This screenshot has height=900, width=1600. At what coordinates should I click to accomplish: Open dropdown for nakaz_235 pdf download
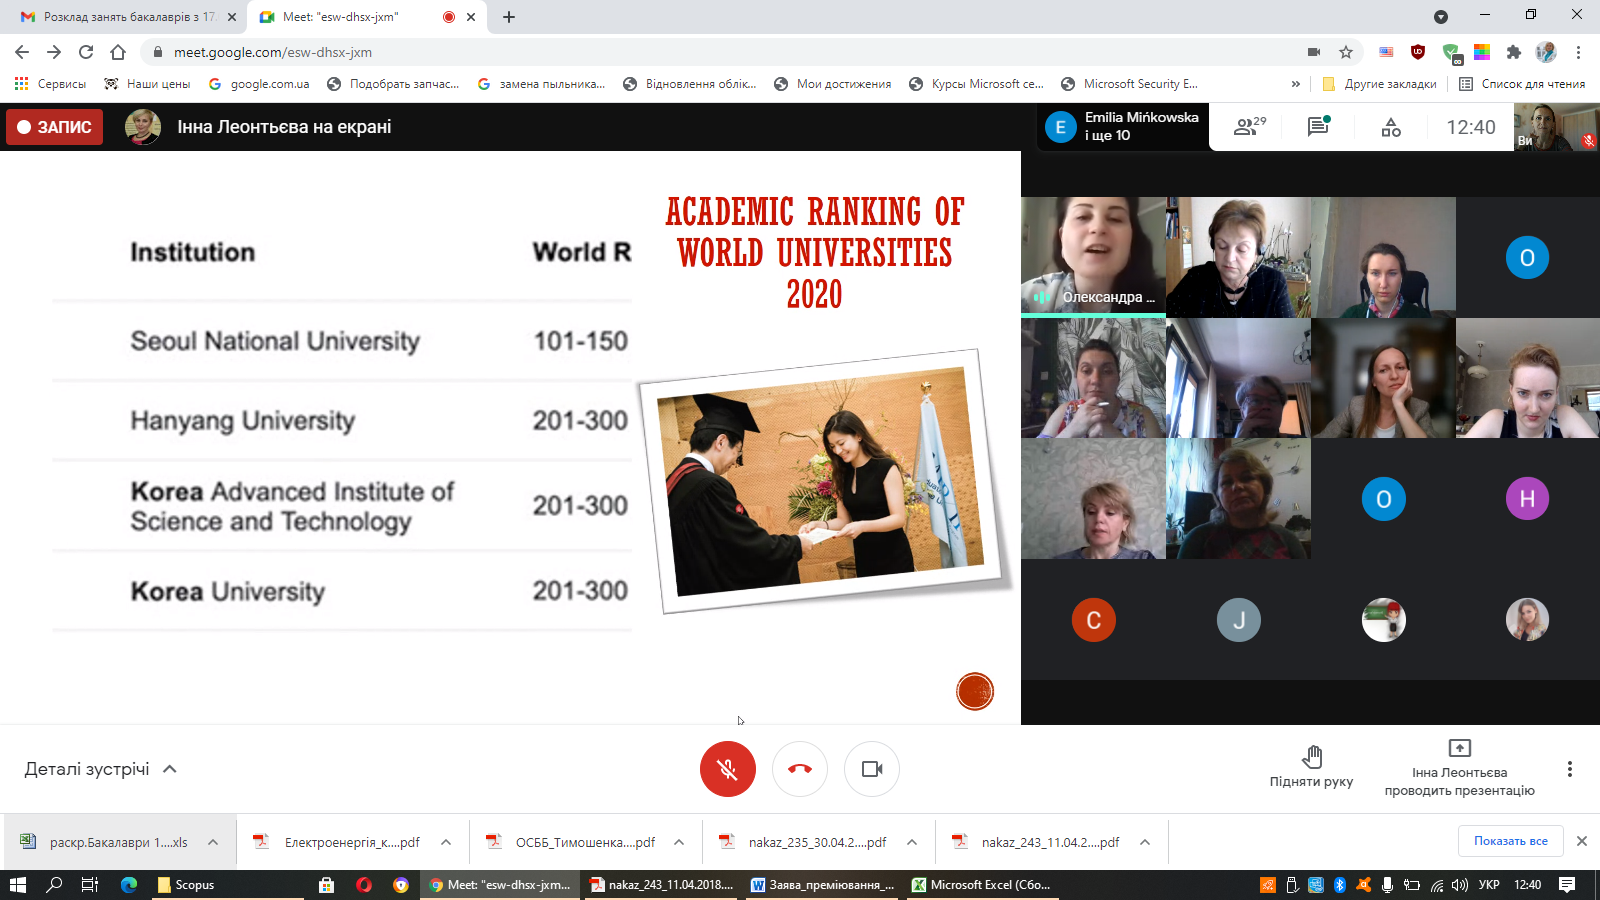tap(912, 842)
